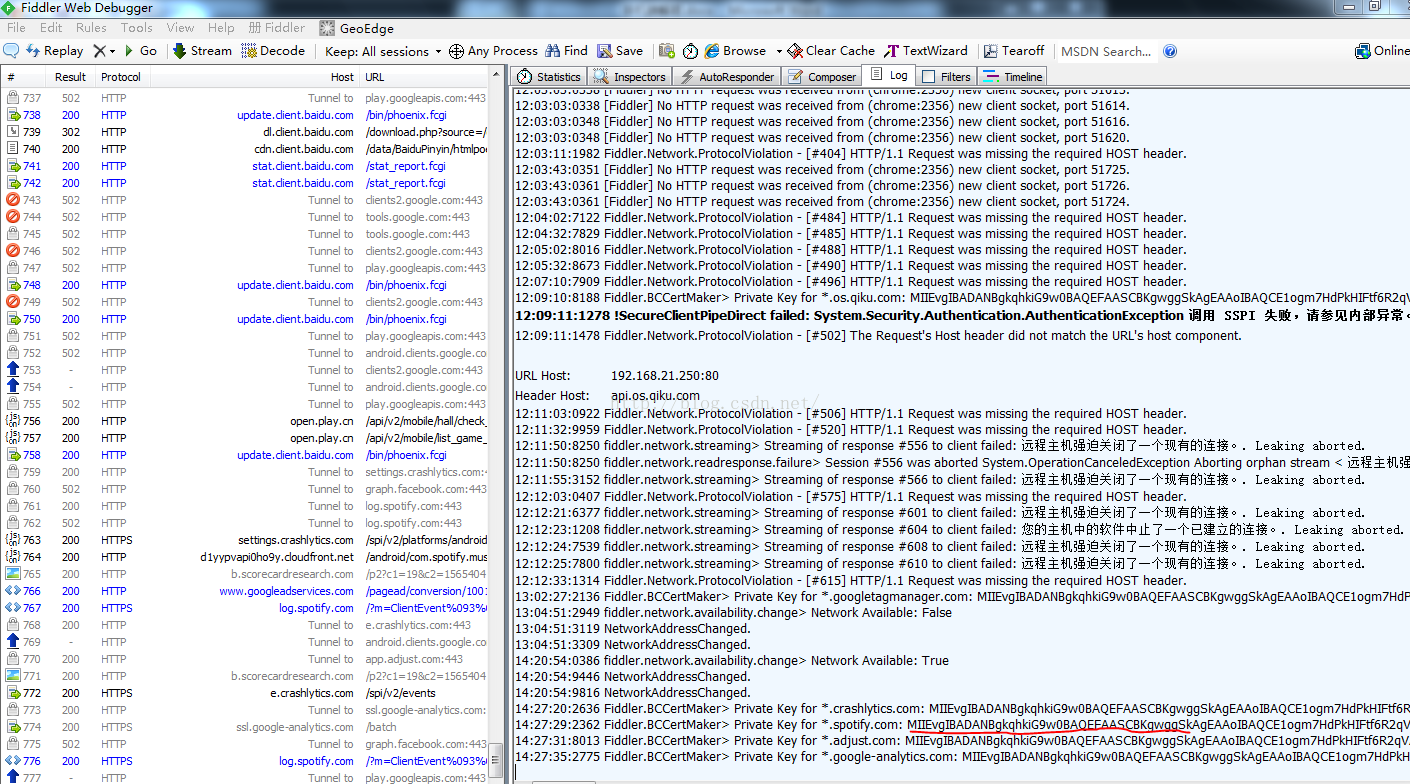Click the Any Process target picker
Image resolution: width=1410 pixels, height=784 pixels.
493,51
